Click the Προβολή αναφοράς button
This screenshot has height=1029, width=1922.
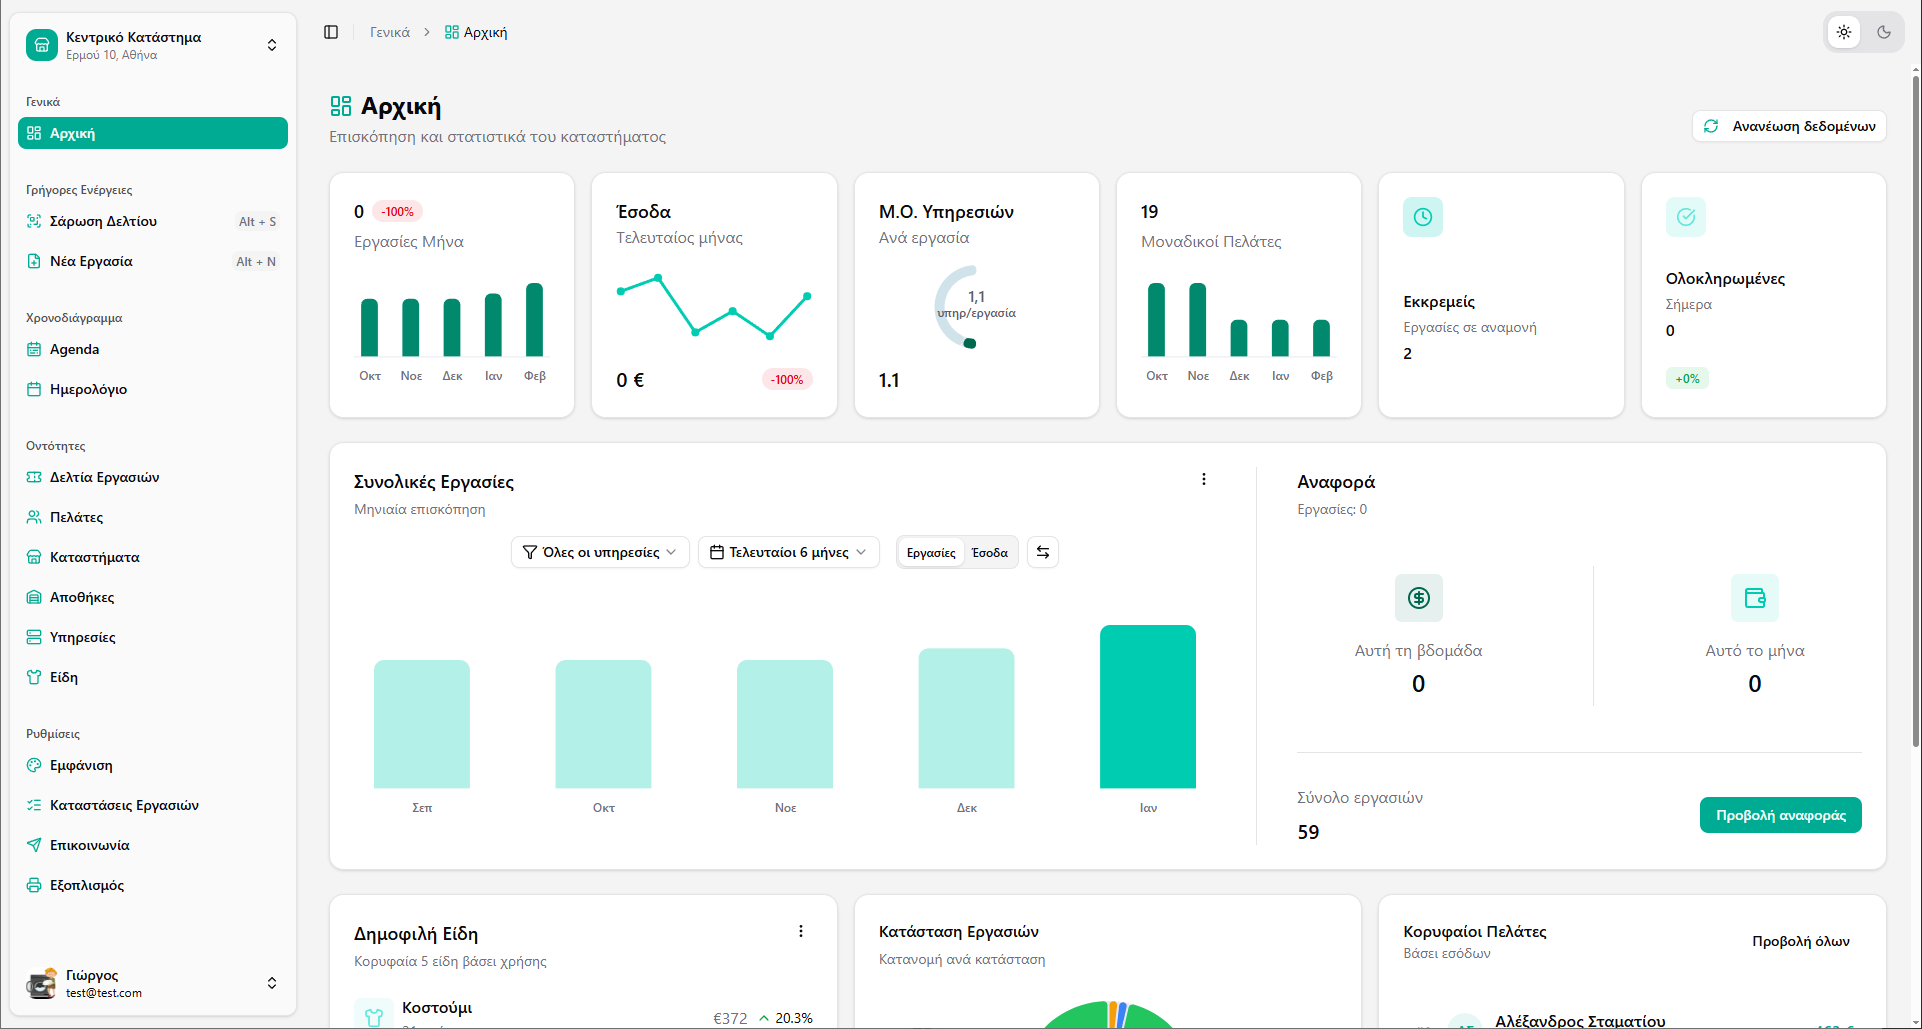click(x=1781, y=815)
